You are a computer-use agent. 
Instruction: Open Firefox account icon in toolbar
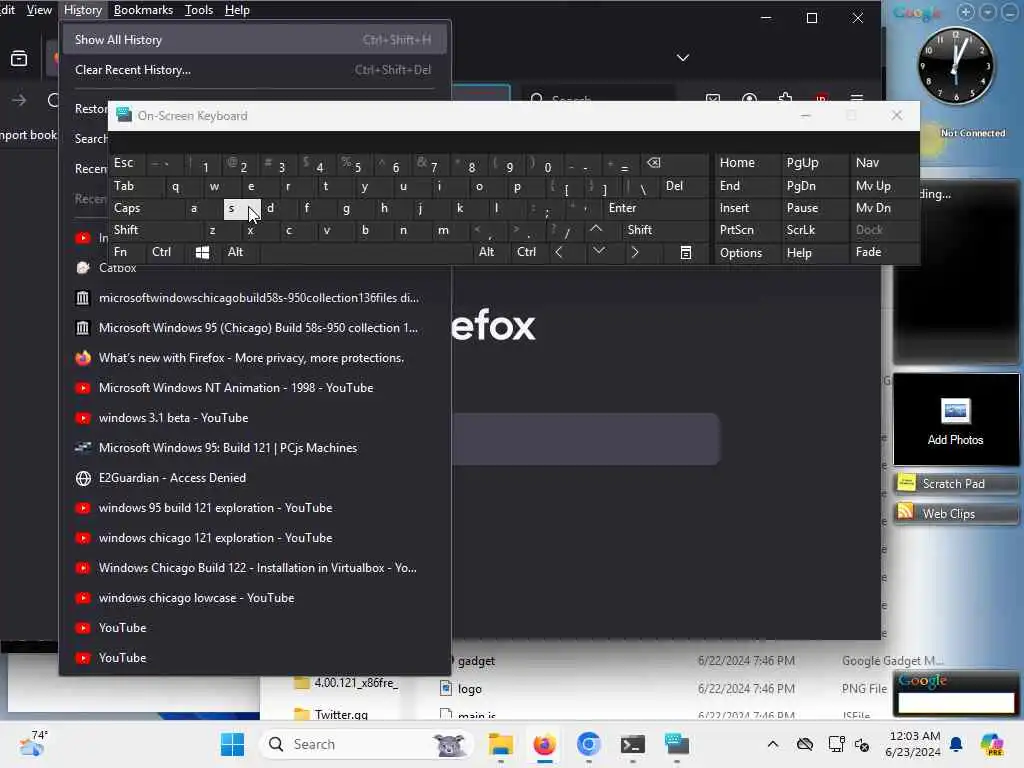click(749, 98)
